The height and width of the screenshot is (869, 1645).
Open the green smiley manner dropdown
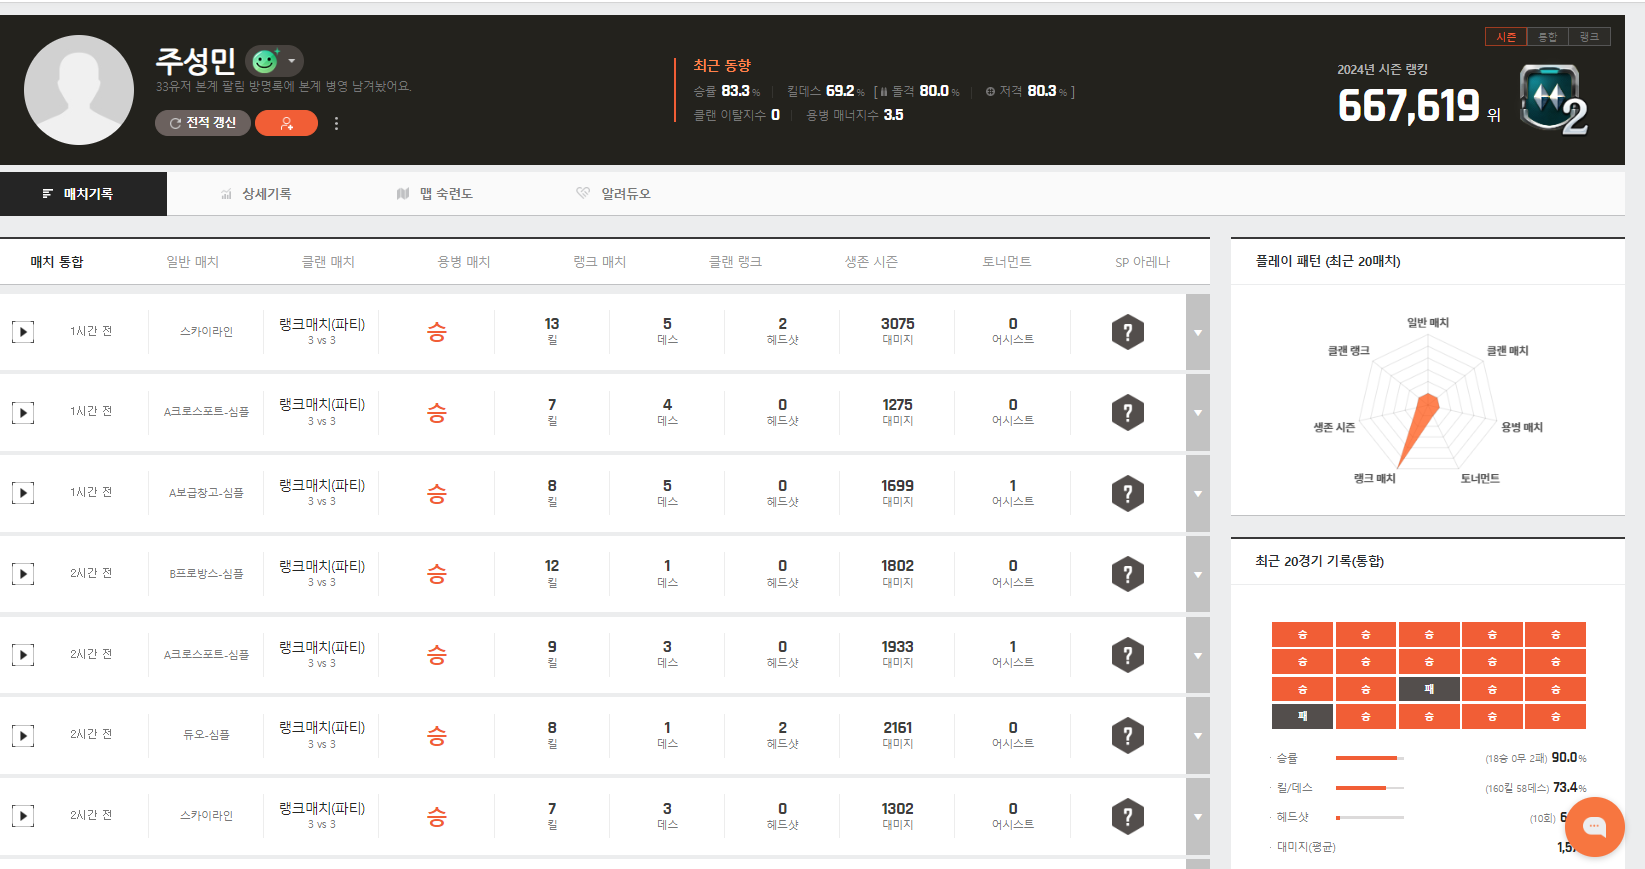(x=274, y=61)
